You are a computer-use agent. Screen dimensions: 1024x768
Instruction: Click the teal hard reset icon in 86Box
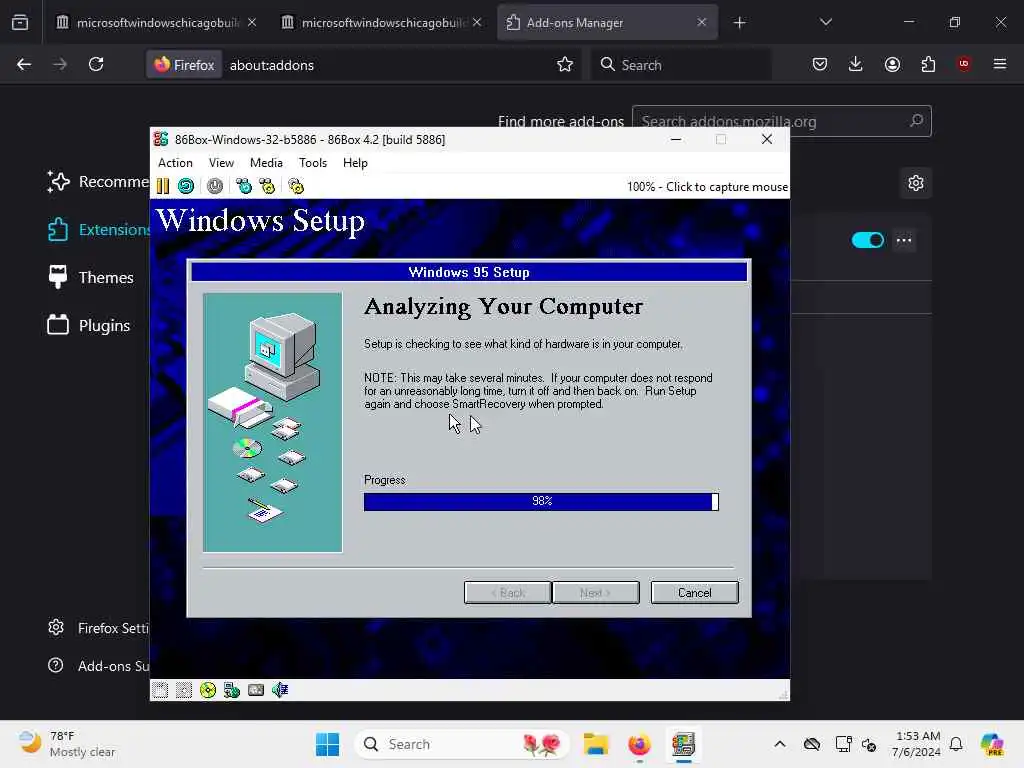(186, 186)
